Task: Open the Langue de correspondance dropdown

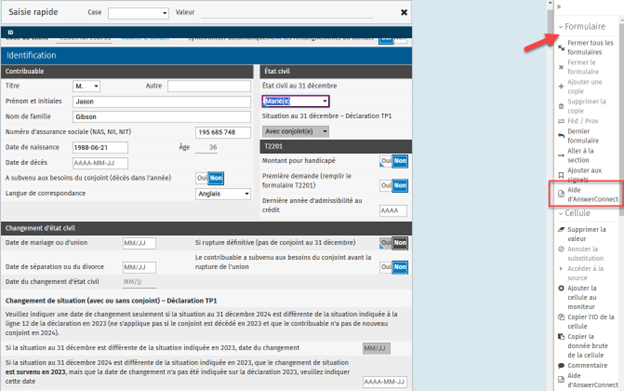Action: tap(223, 194)
